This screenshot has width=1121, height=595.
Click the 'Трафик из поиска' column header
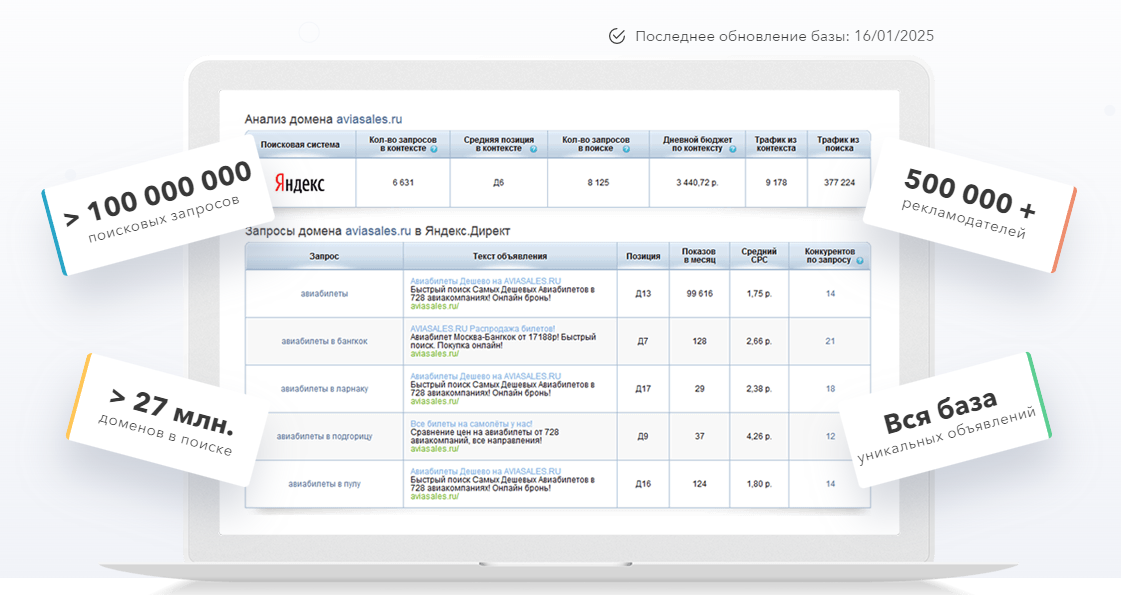(839, 144)
